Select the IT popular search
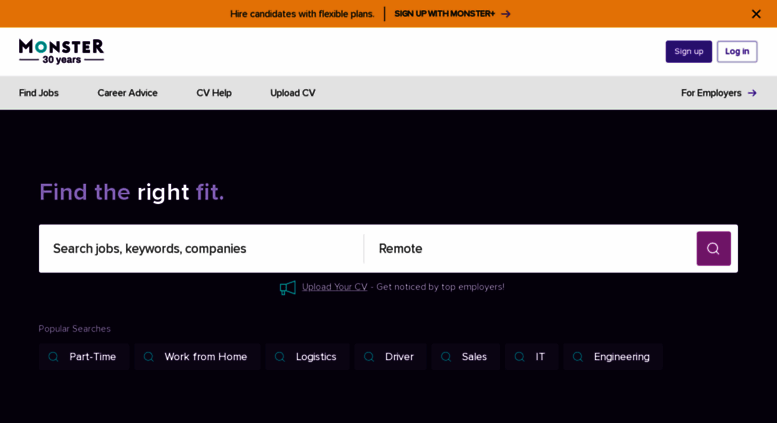This screenshot has height=423, width=777. point(532,357)
